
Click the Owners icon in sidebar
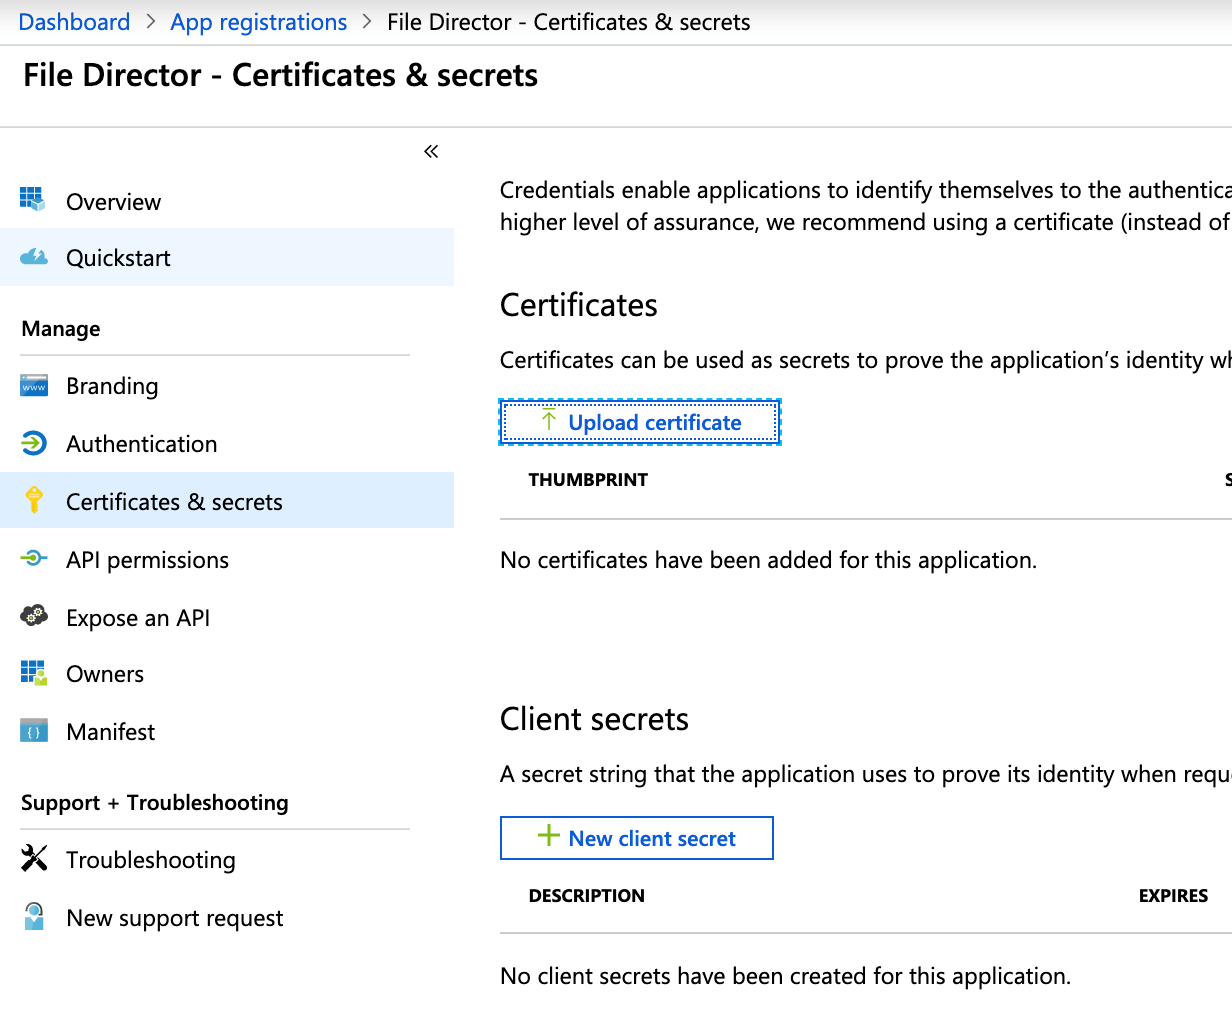pos(34,673)
